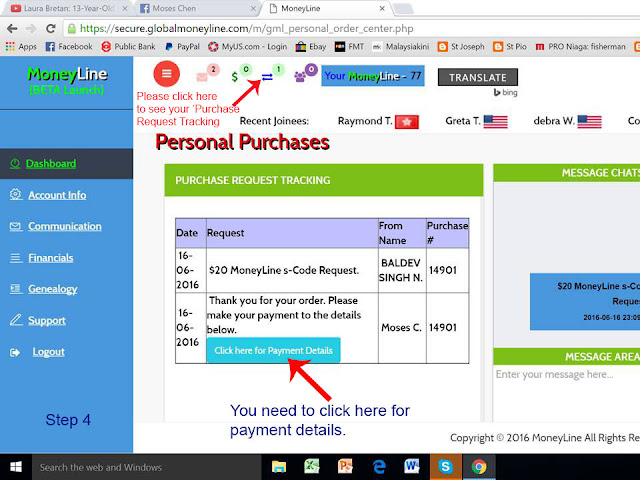Click the Support pencil icon
This screenshot has height=480, width=640.
click(16, 320)
